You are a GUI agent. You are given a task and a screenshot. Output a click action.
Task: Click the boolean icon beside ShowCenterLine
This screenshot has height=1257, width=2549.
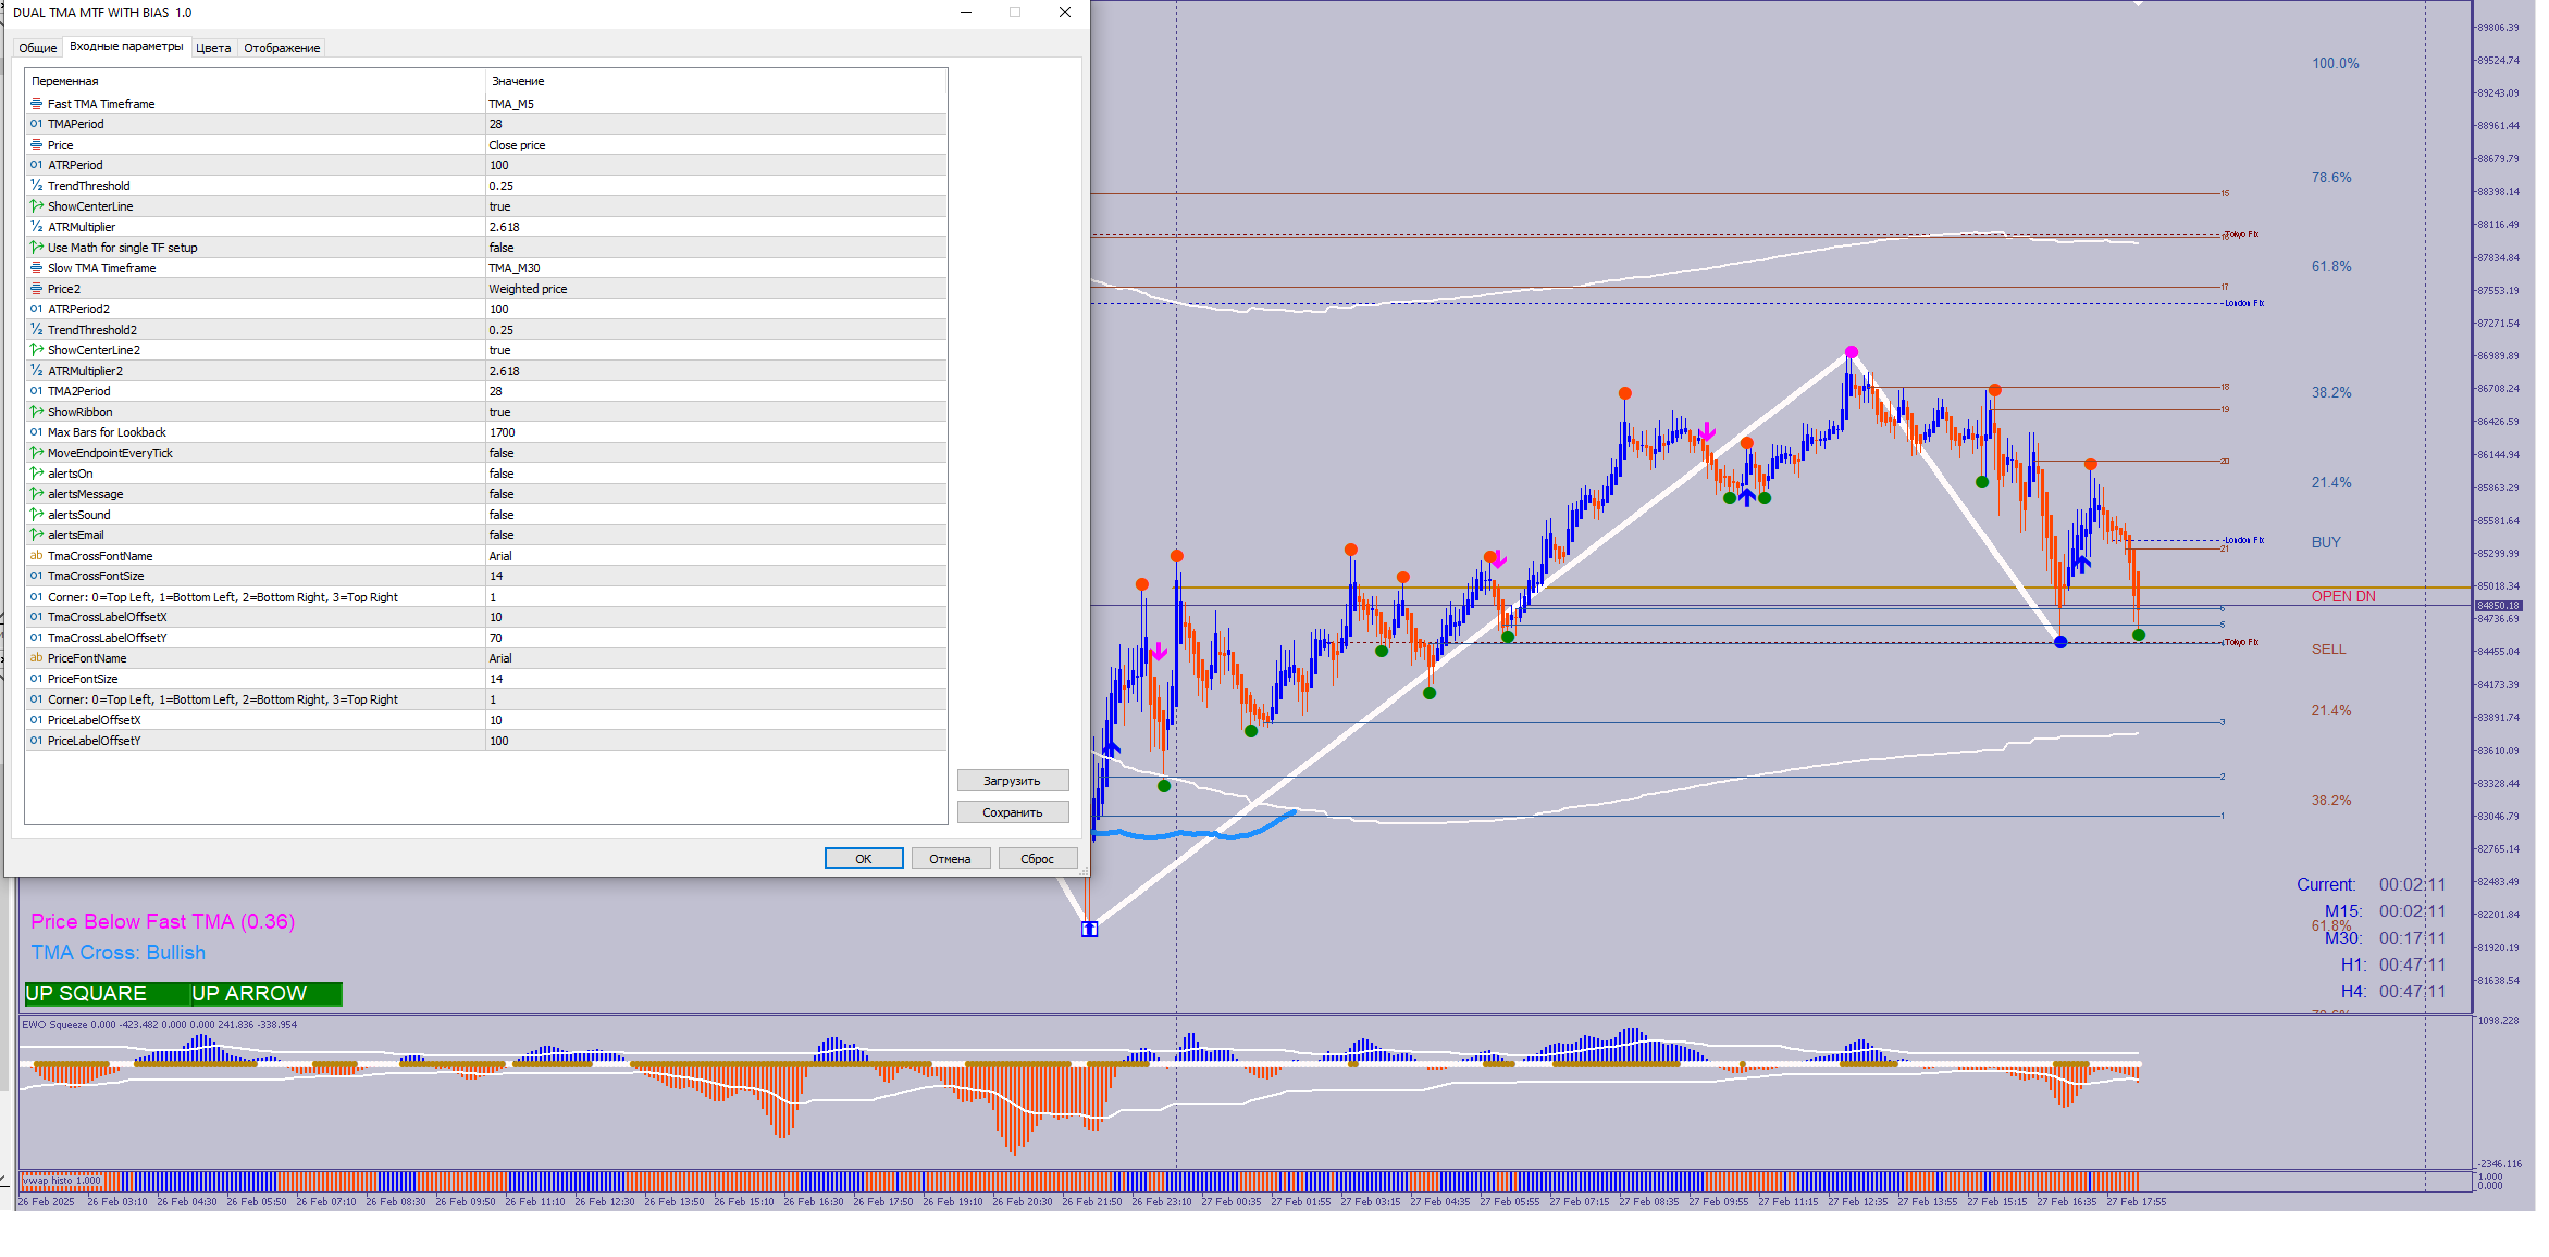(x=36, y=206)
